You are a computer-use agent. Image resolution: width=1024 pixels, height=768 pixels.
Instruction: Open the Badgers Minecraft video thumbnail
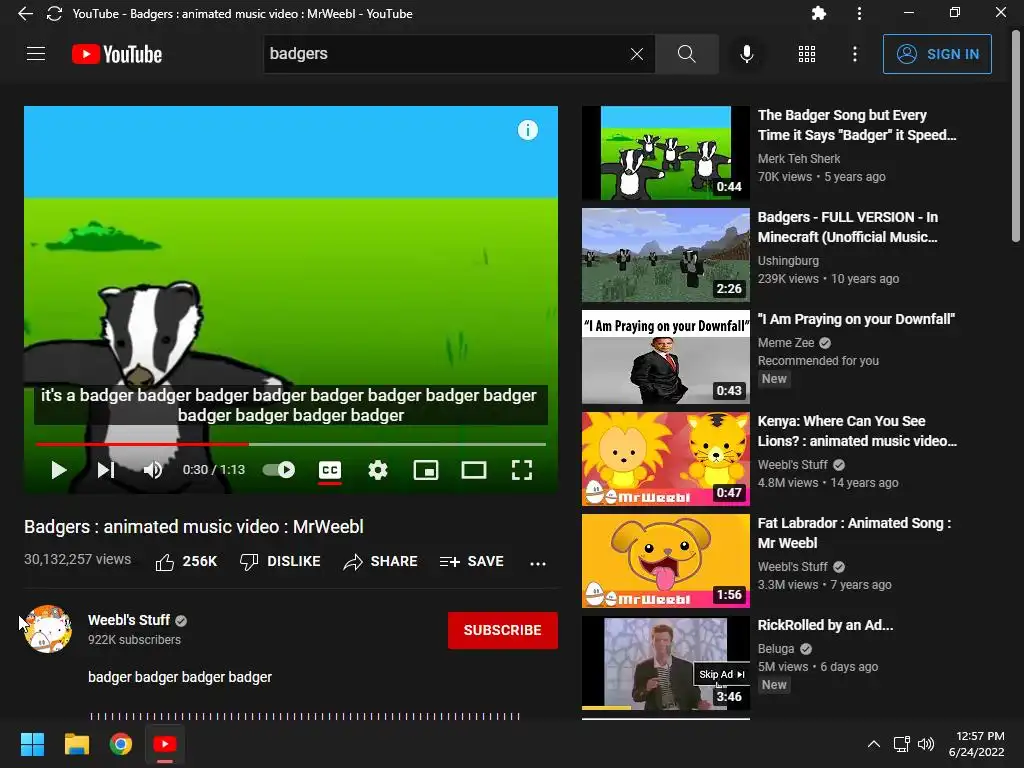point(665,255)
